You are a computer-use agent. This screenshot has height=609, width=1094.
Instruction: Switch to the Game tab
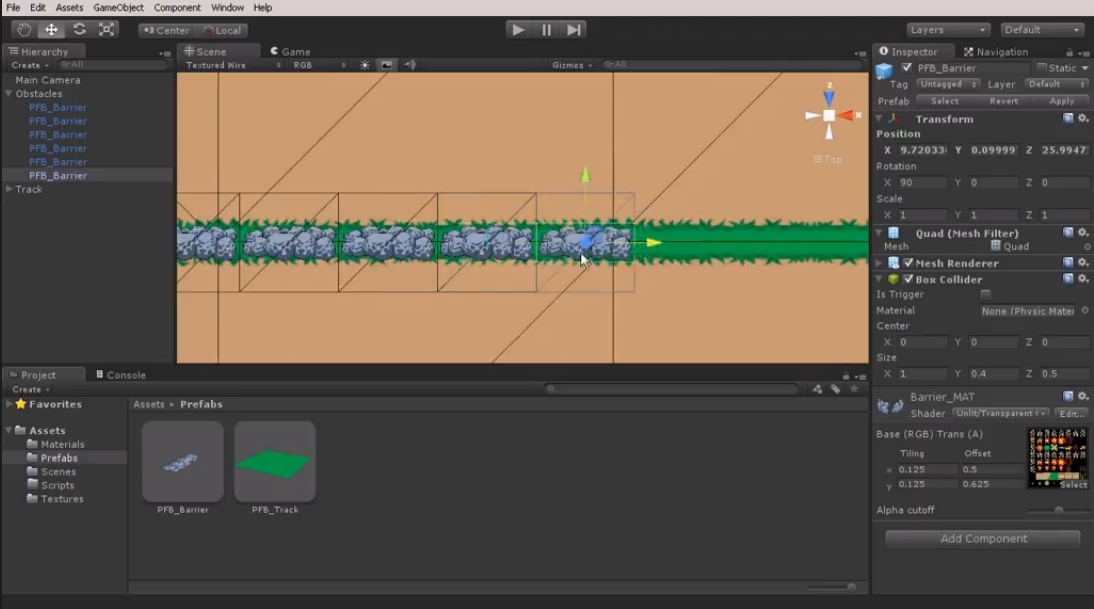pos(290,52)
